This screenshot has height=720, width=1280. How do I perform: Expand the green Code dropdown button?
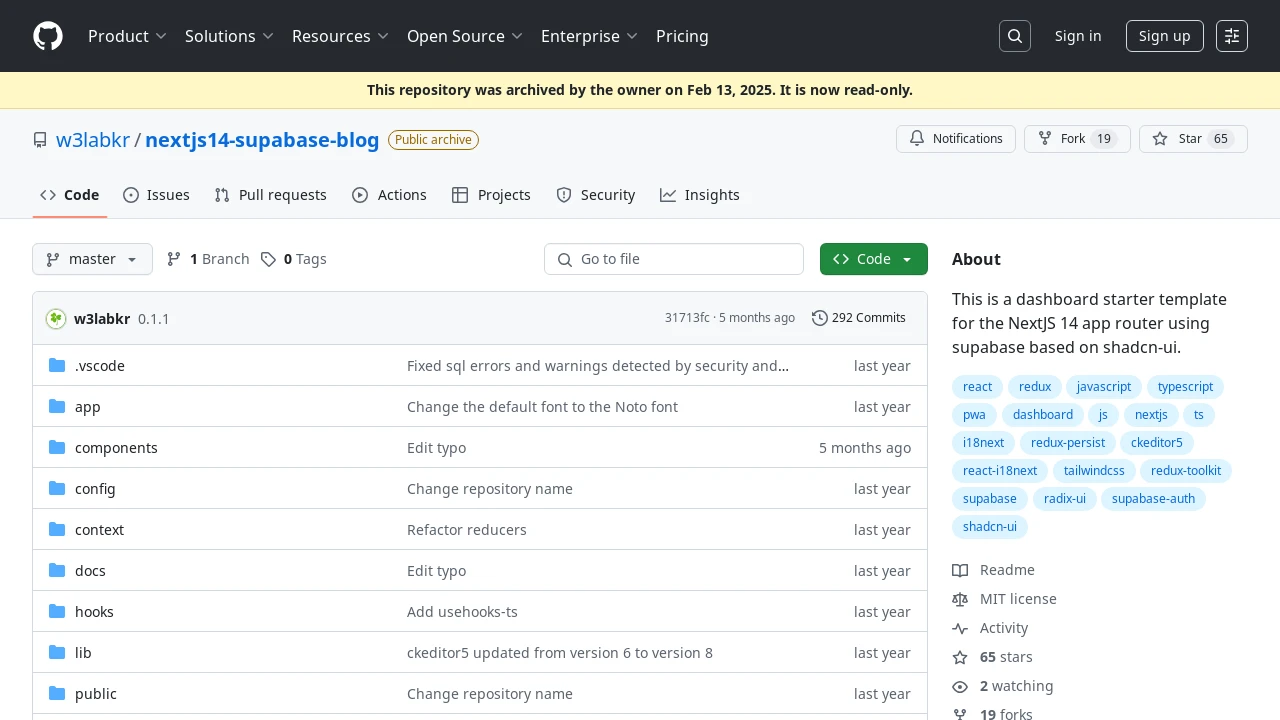tap(874, 259)
